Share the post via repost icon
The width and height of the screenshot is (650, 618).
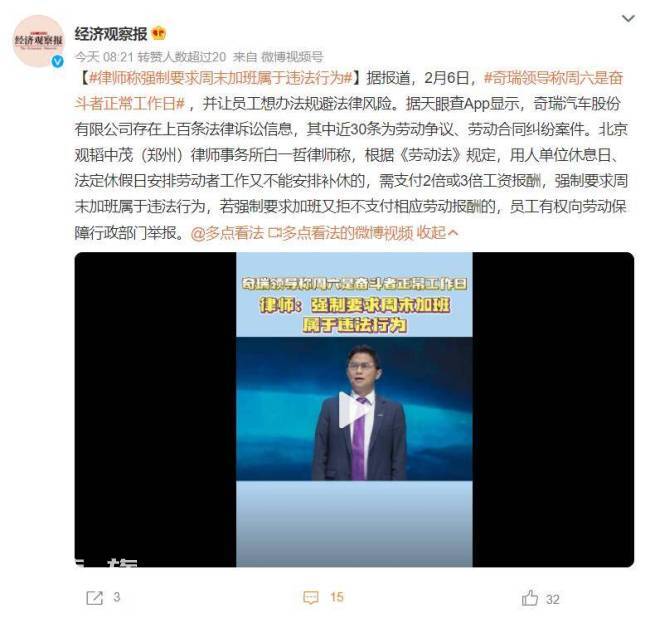pos(94,597)
